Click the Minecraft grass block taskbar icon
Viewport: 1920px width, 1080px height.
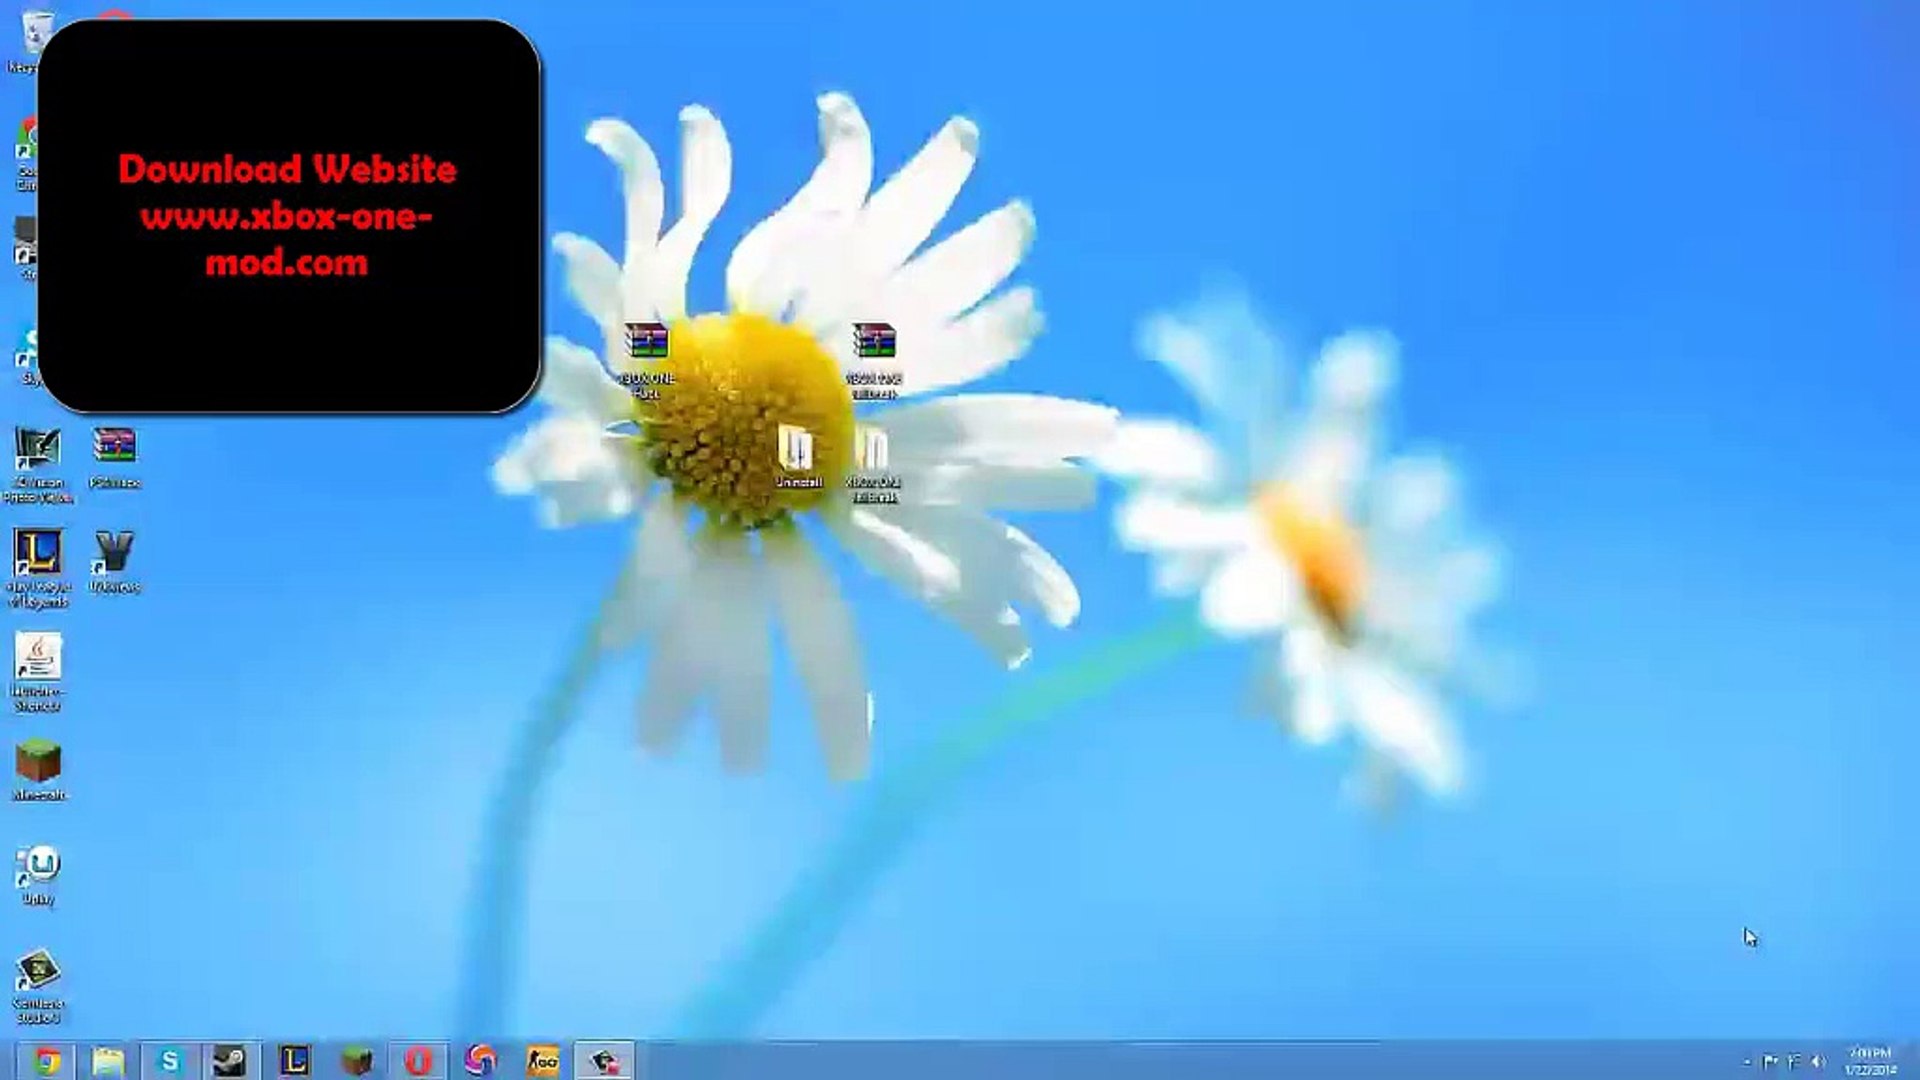coord(356,1060)
